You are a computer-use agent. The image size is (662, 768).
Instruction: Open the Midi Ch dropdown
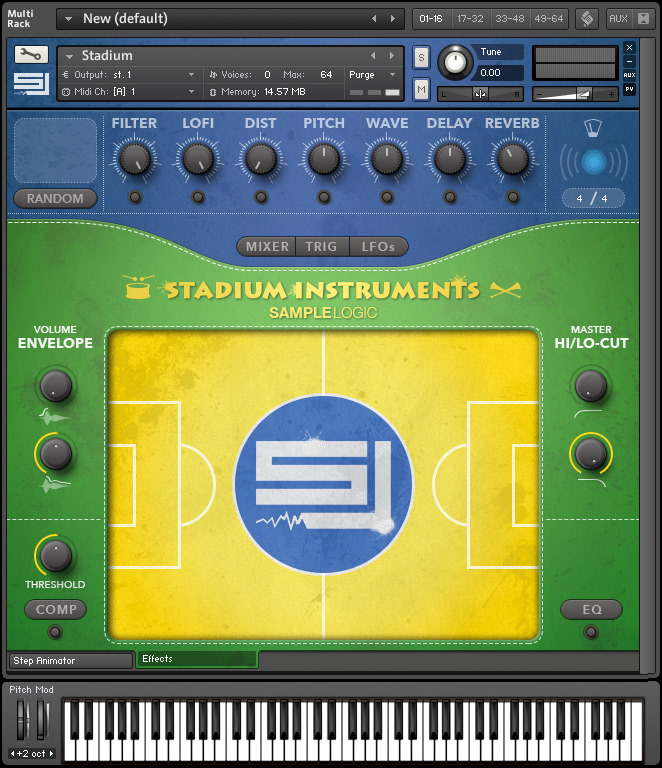[x=191, y=92]
